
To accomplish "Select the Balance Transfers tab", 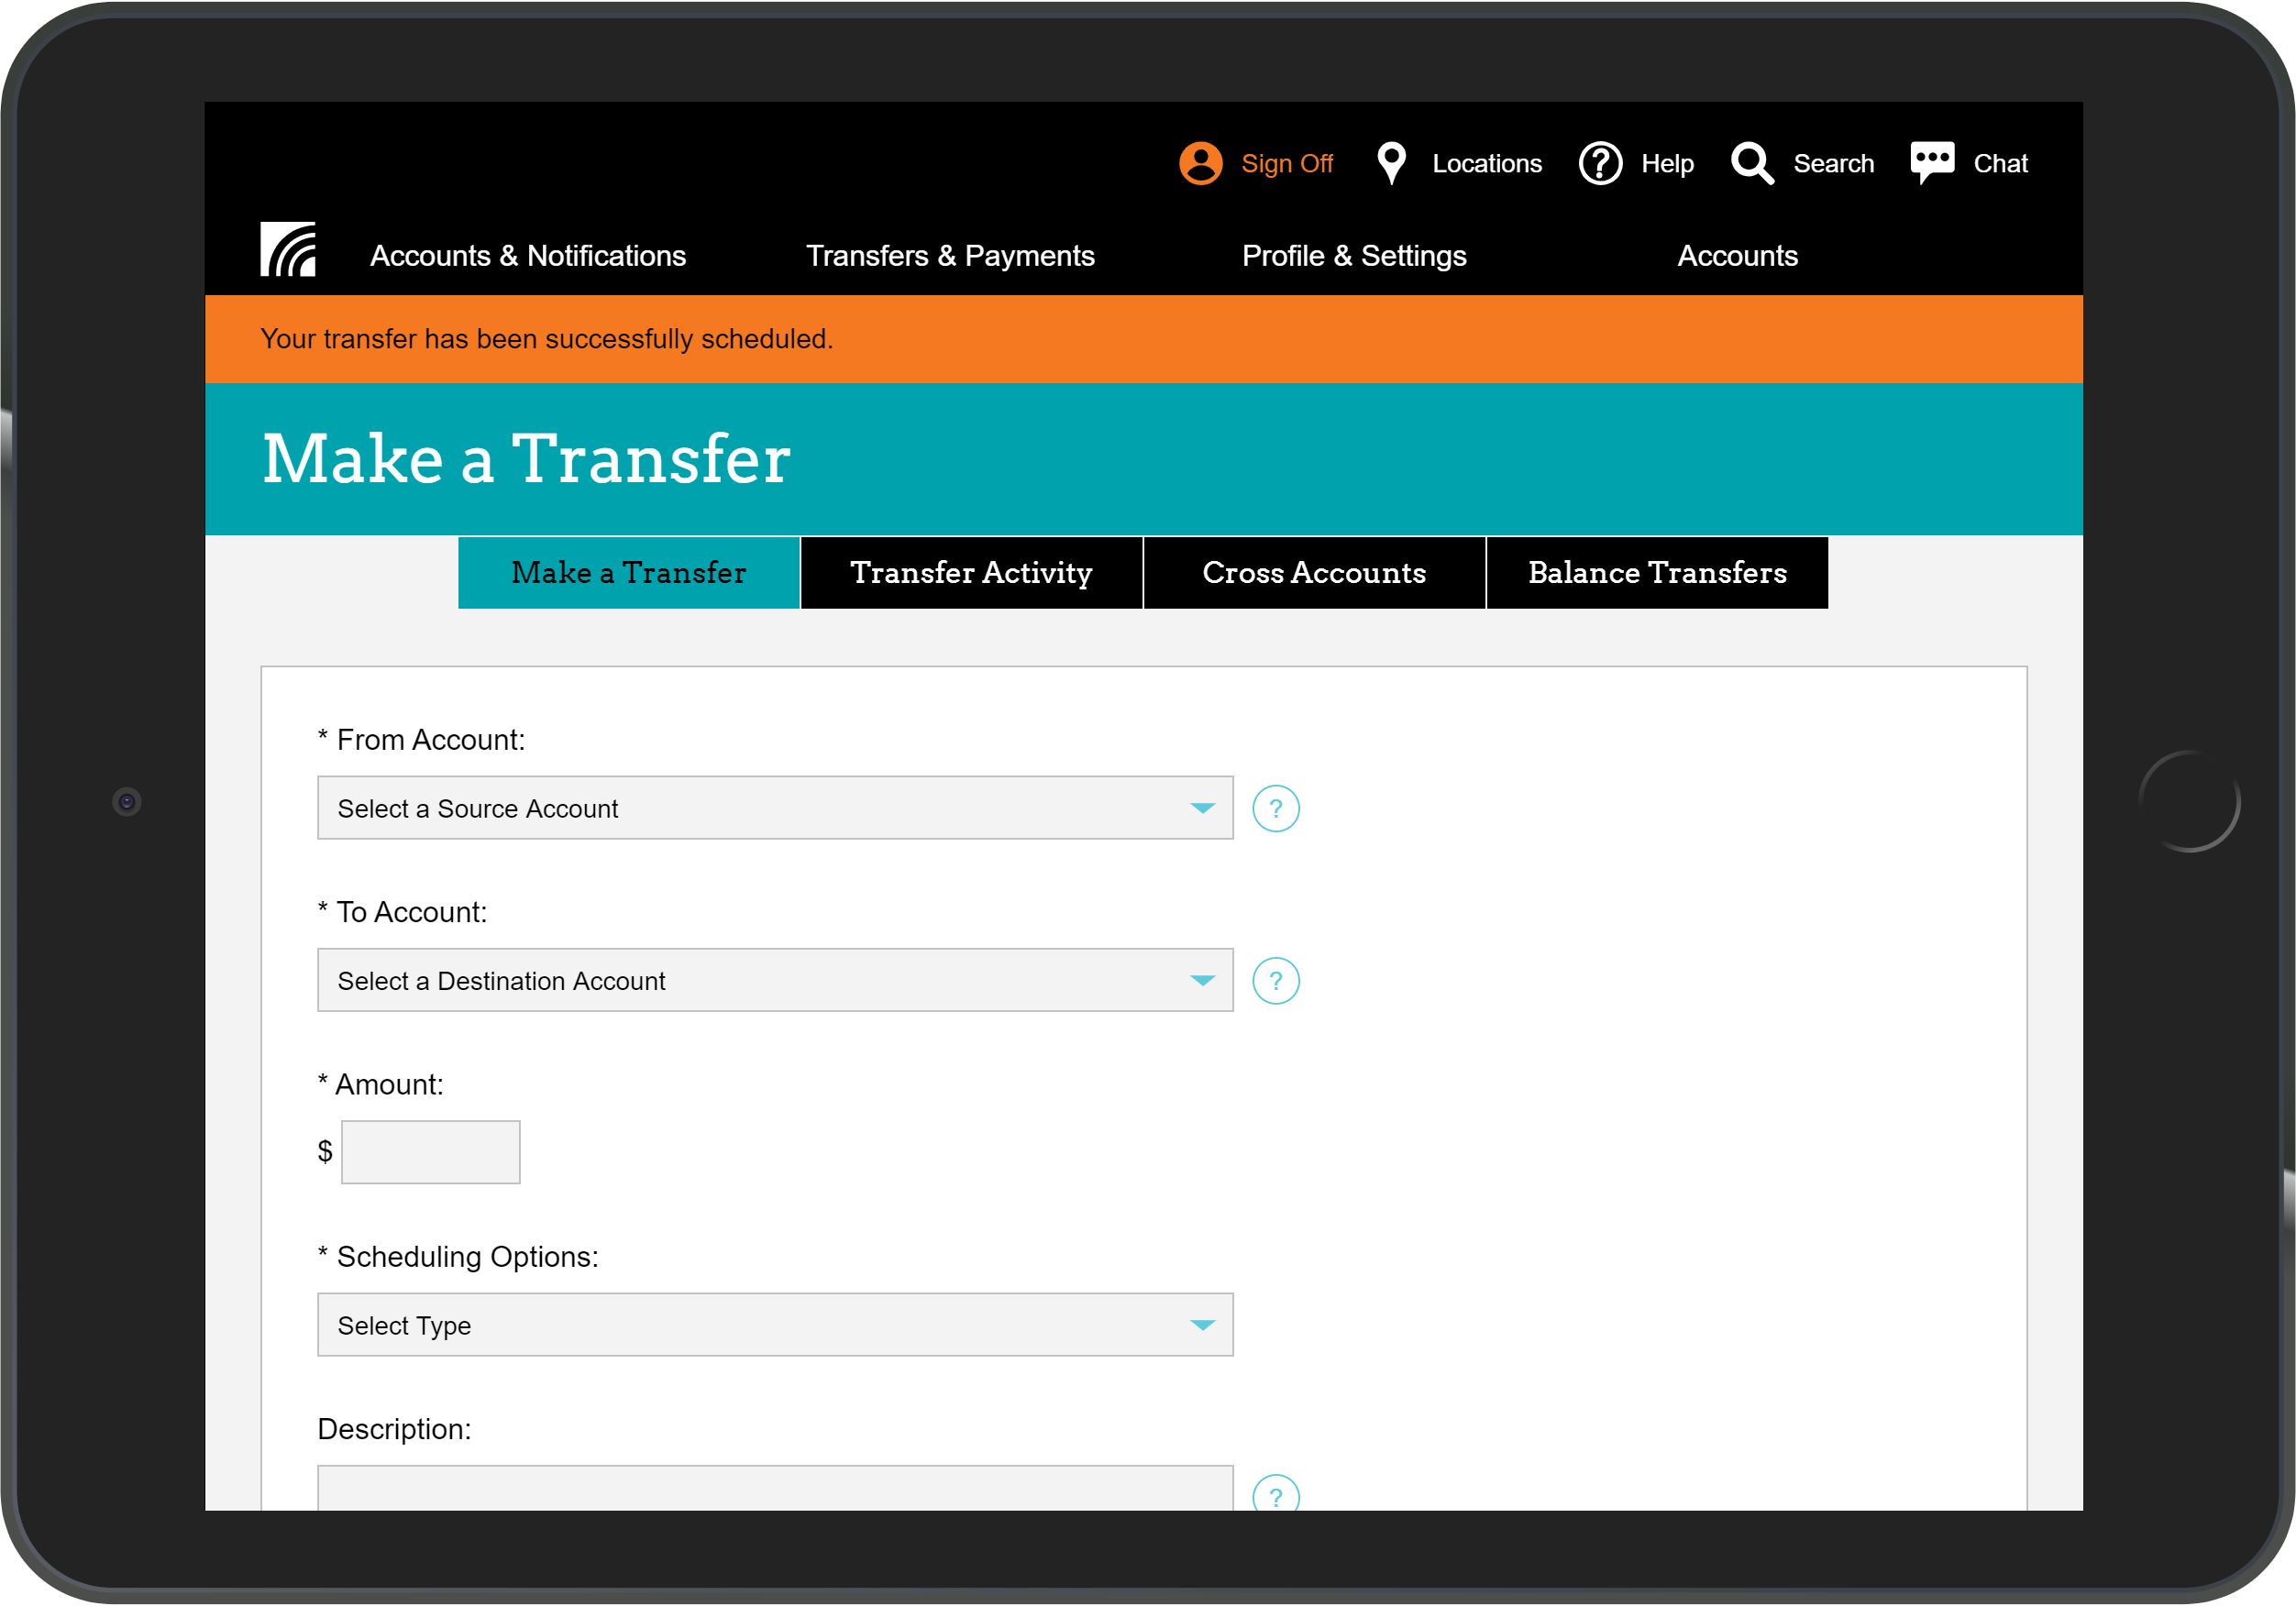I will (1657, 572).
